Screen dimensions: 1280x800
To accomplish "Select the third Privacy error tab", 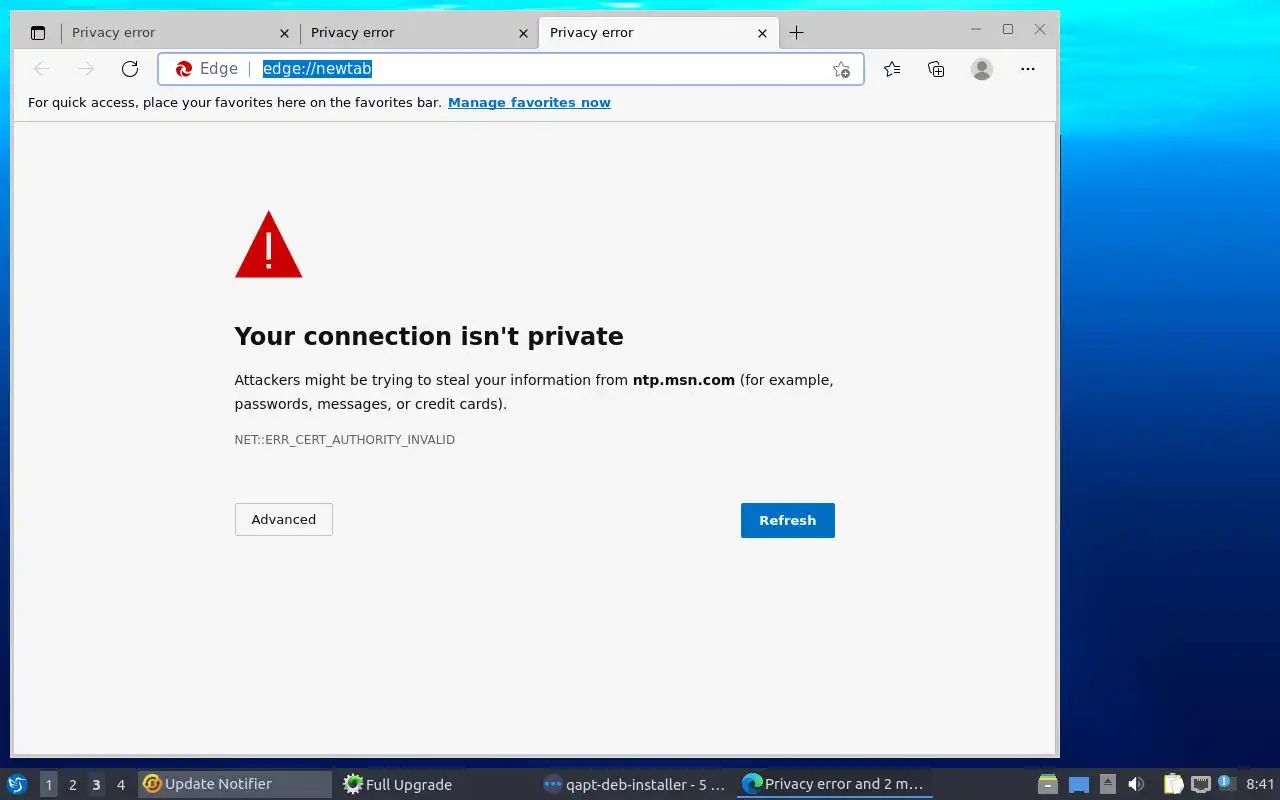I will tap(658, 33).
